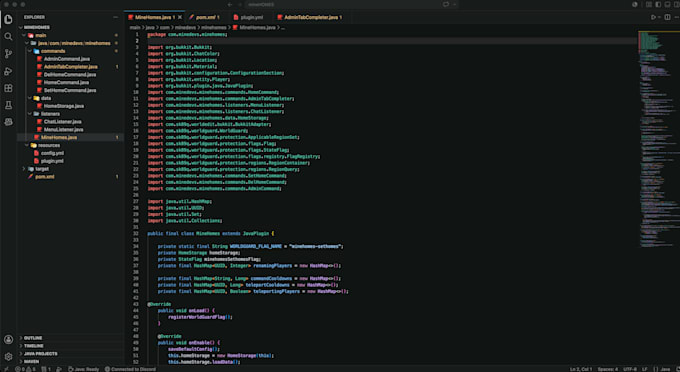This screenshot has width=680, height=372.
Task: Switch to the MineHomes.java tab
Action: click(154, 17)
